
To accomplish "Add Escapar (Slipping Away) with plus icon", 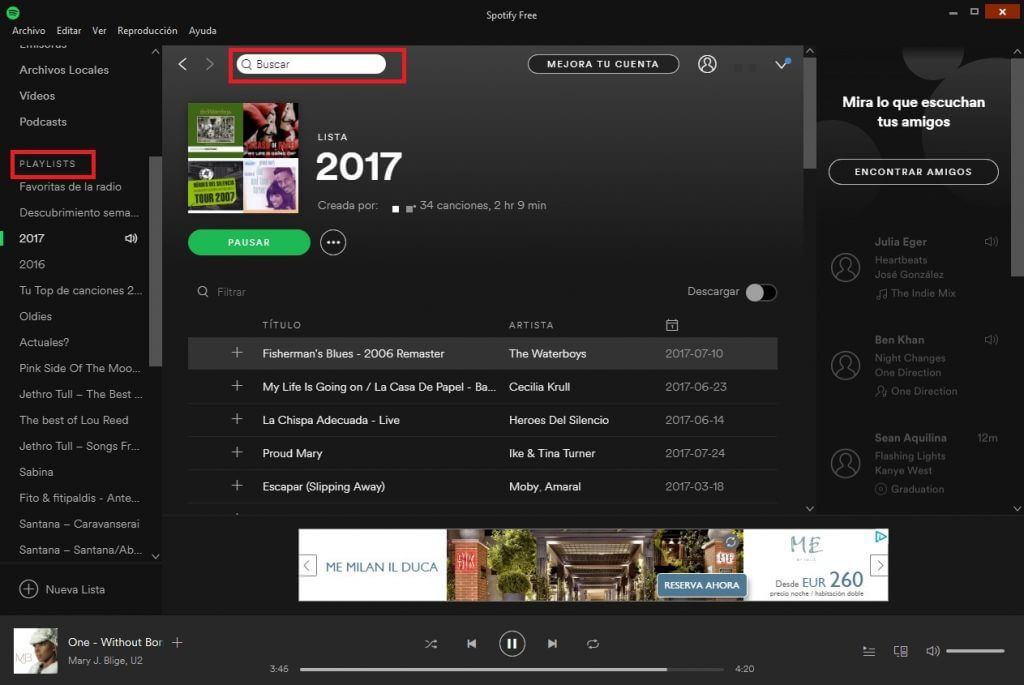I will pyautogui.click(x=237, y=486).
